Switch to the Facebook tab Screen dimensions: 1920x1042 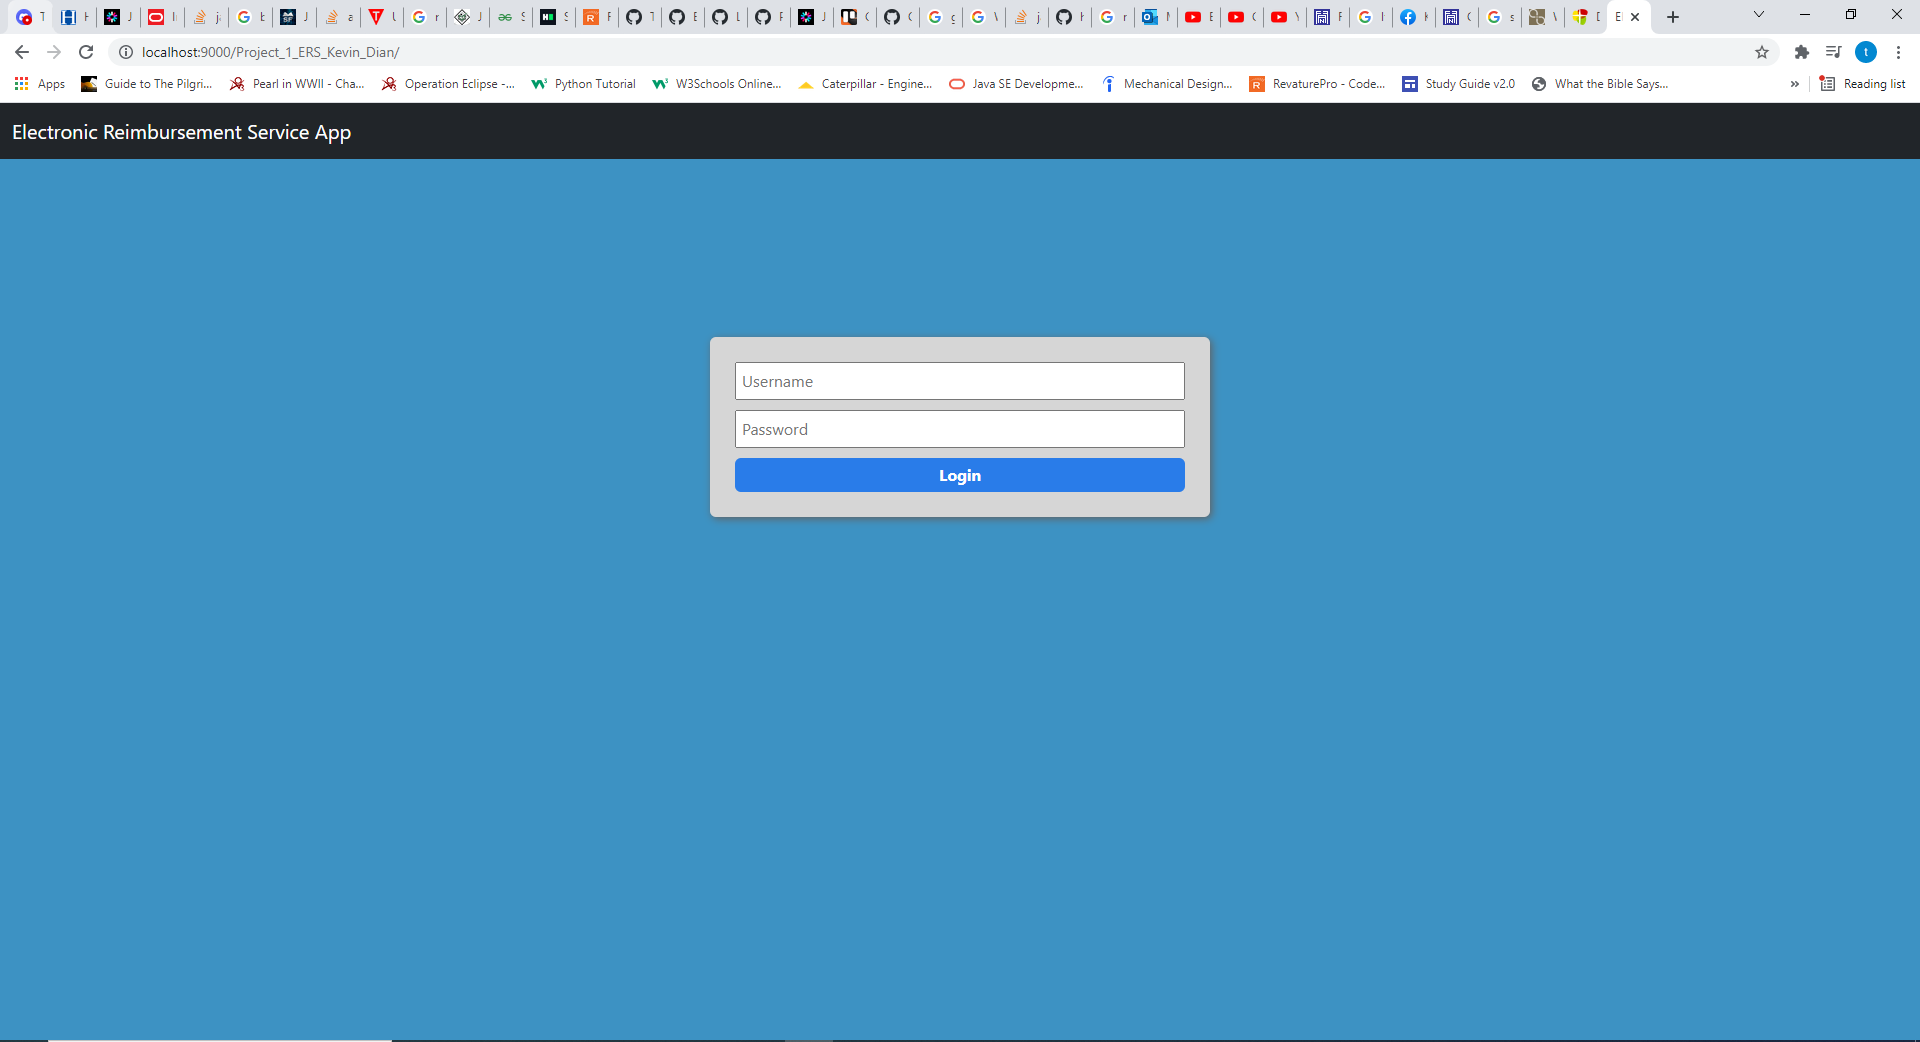pyautogui.click(x=1413, y=17)
